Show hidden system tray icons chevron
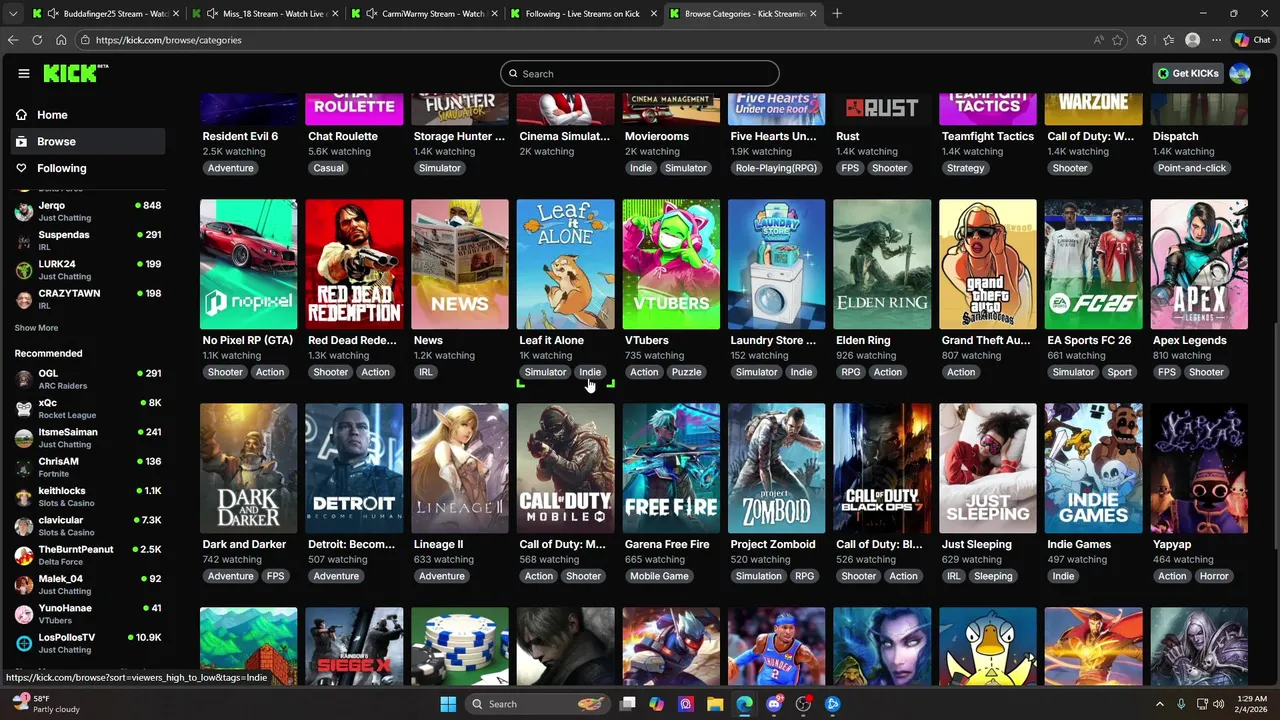 point(1160,704)
